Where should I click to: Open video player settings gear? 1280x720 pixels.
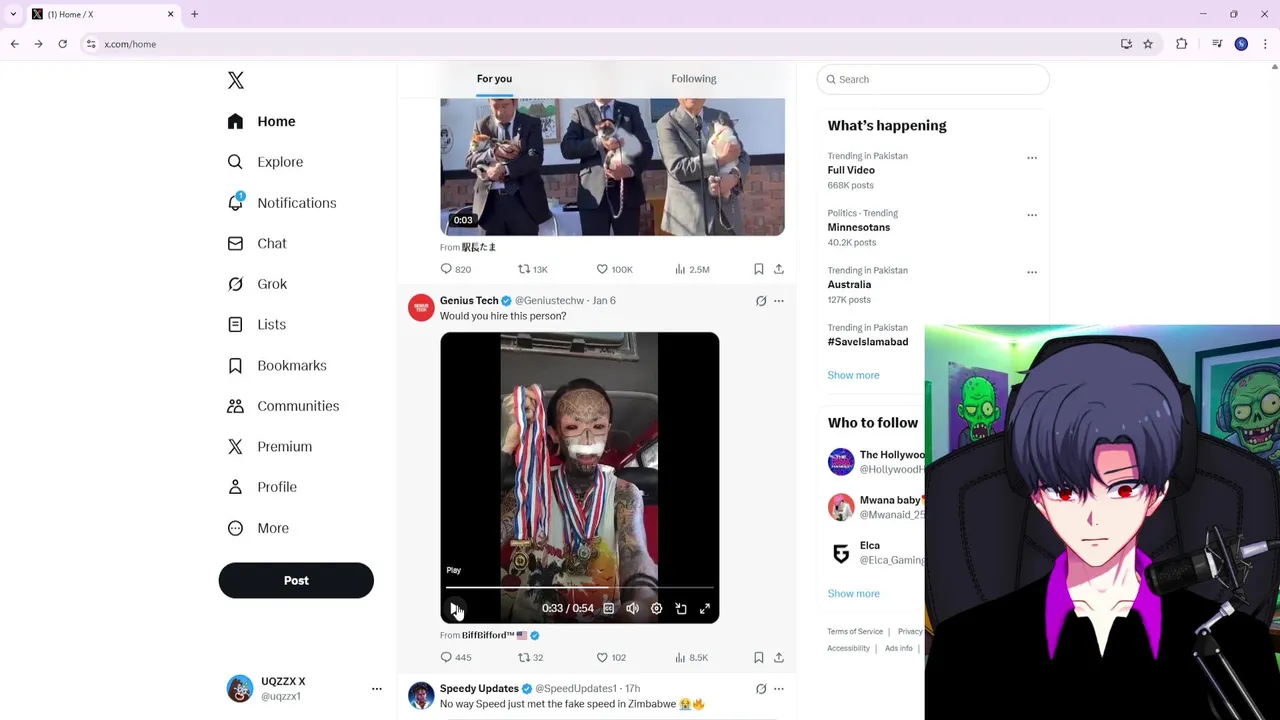[x=656, y=608]
